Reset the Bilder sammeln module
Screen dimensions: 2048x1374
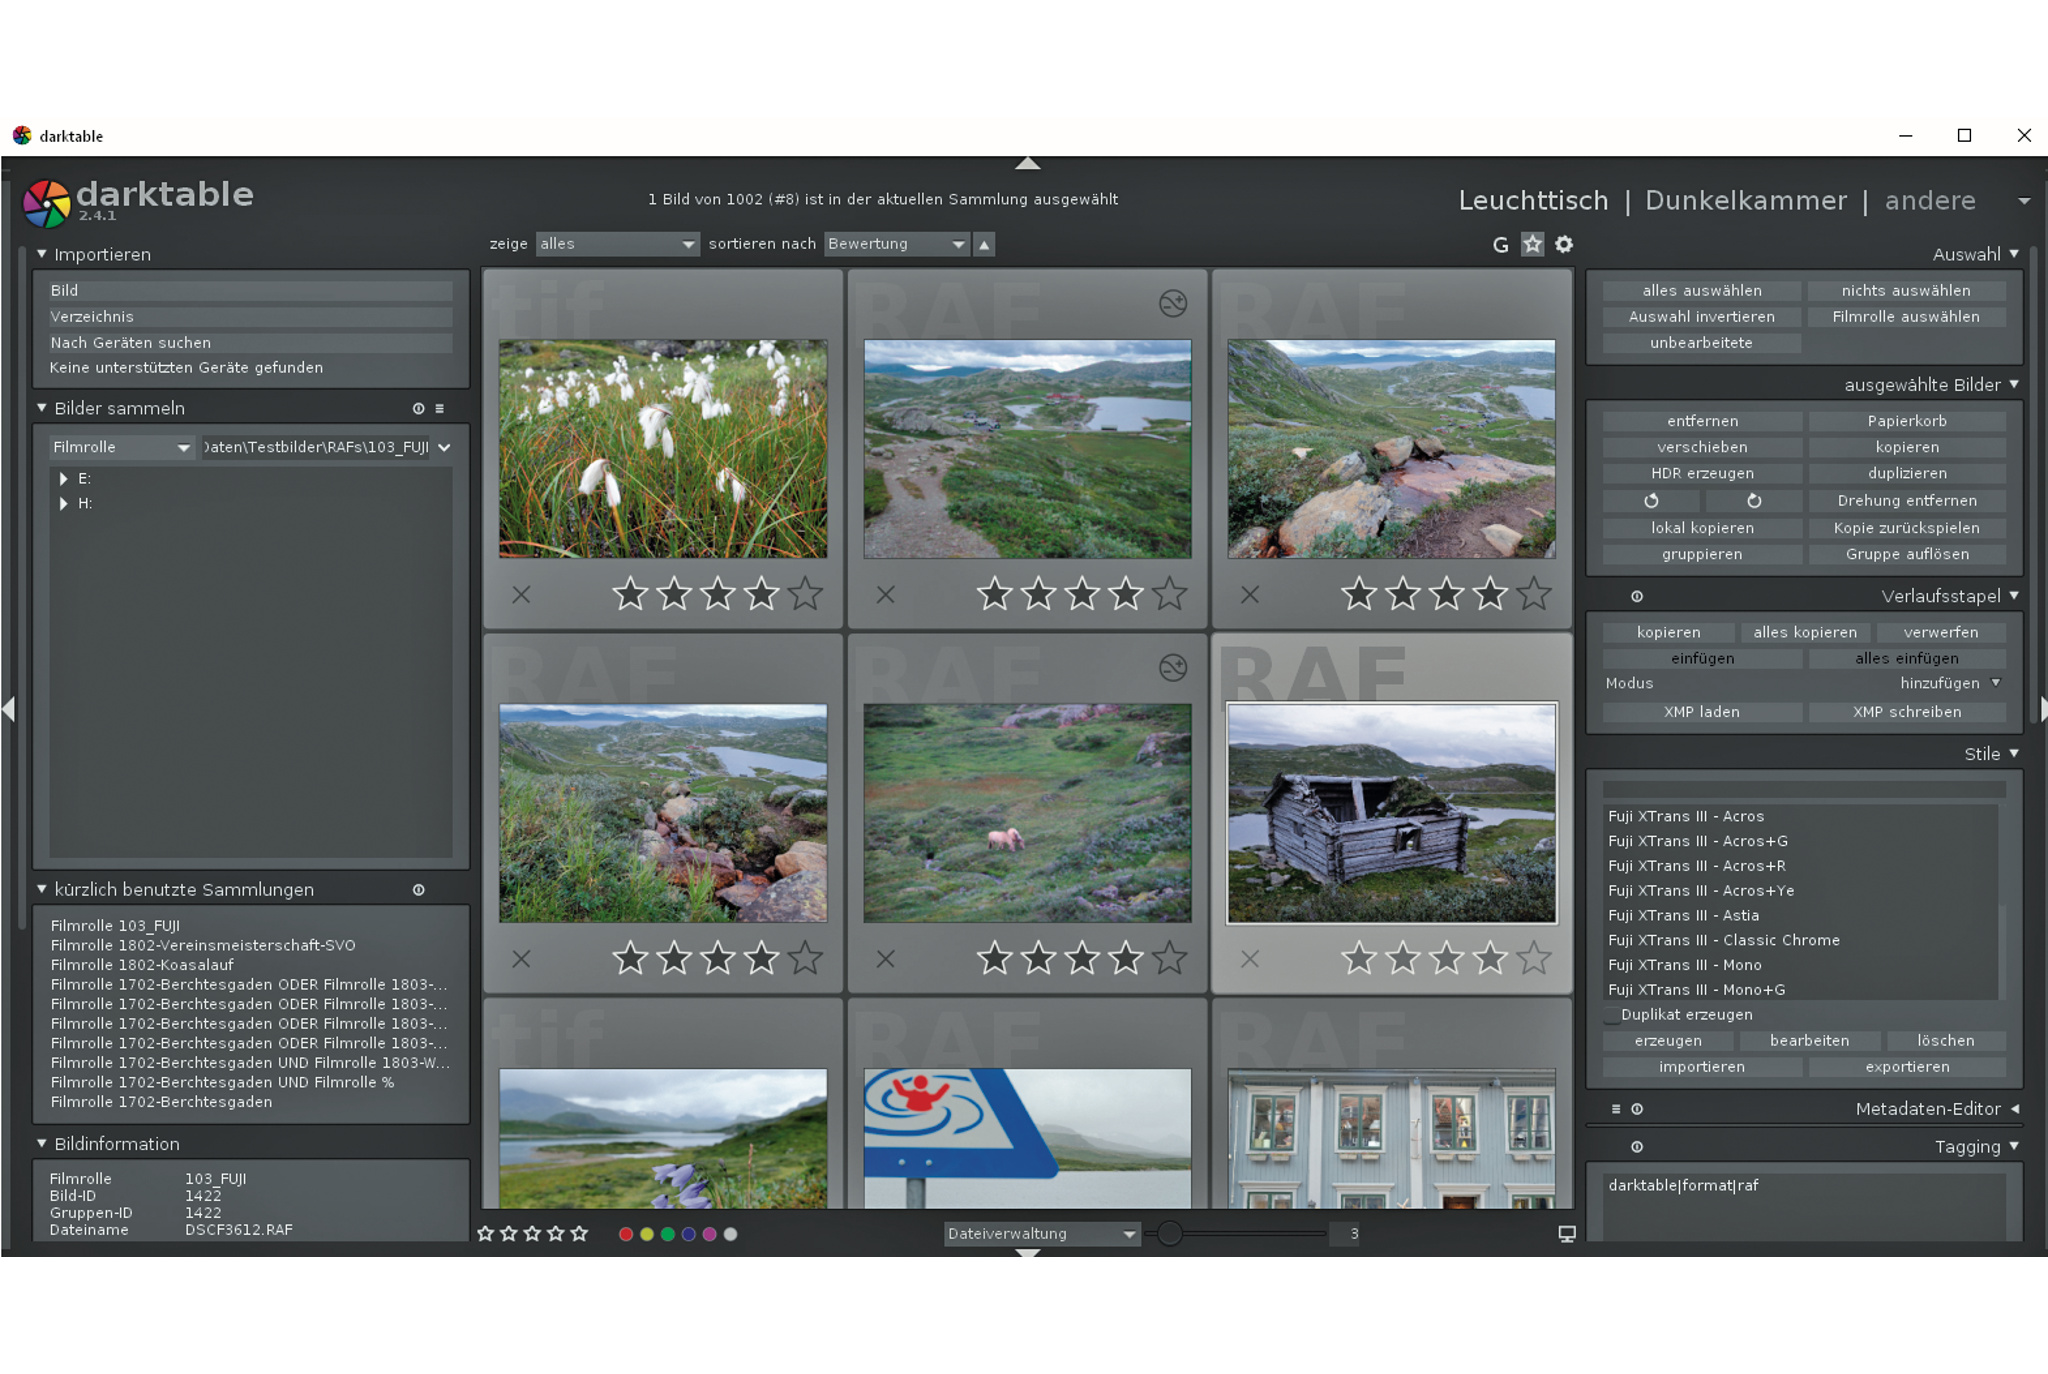418,408
